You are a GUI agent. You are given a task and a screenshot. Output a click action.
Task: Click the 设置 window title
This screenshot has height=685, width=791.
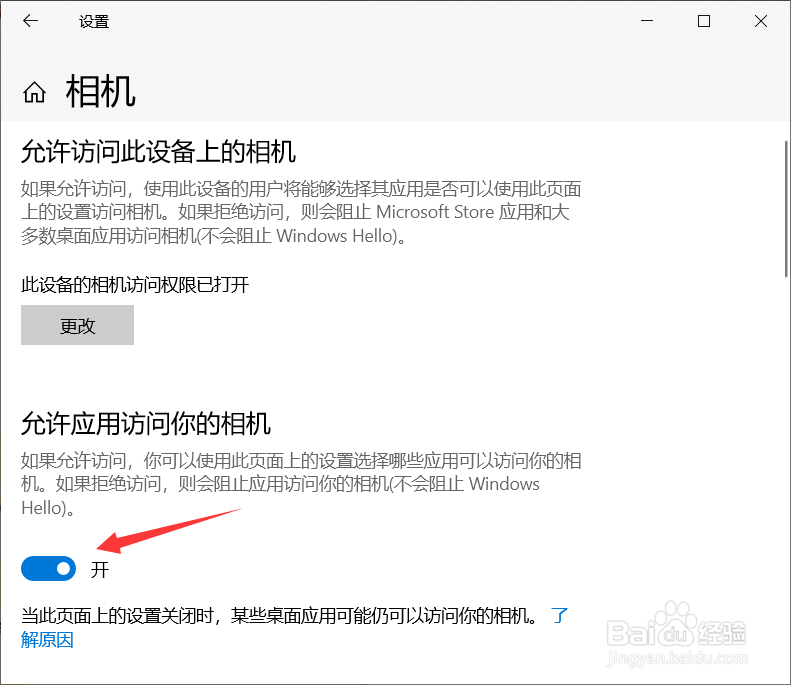point(94,22)
